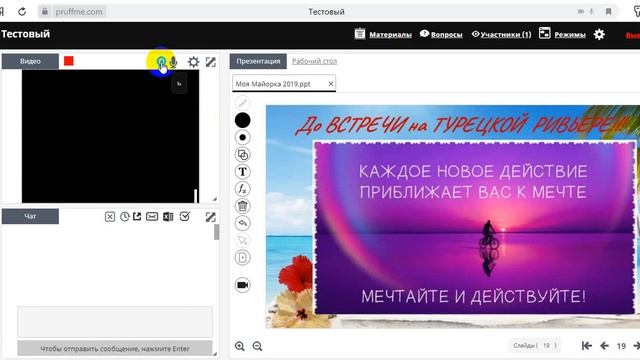
Task: Expand the Video panel to fullscreen
Action: click(211, 62)
